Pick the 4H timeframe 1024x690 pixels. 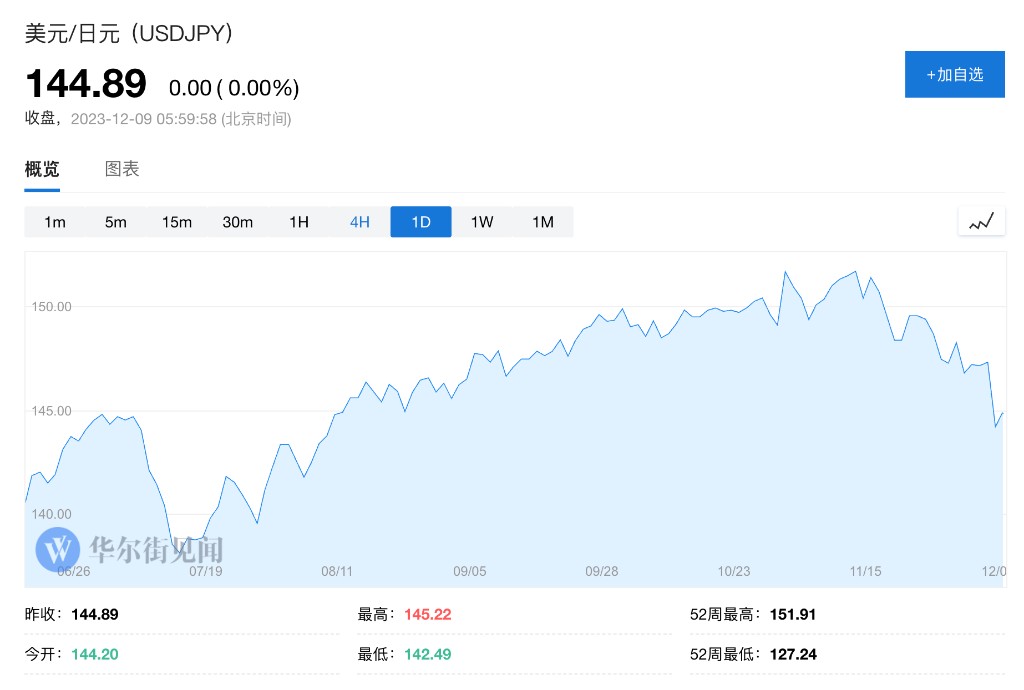(360, 222)
